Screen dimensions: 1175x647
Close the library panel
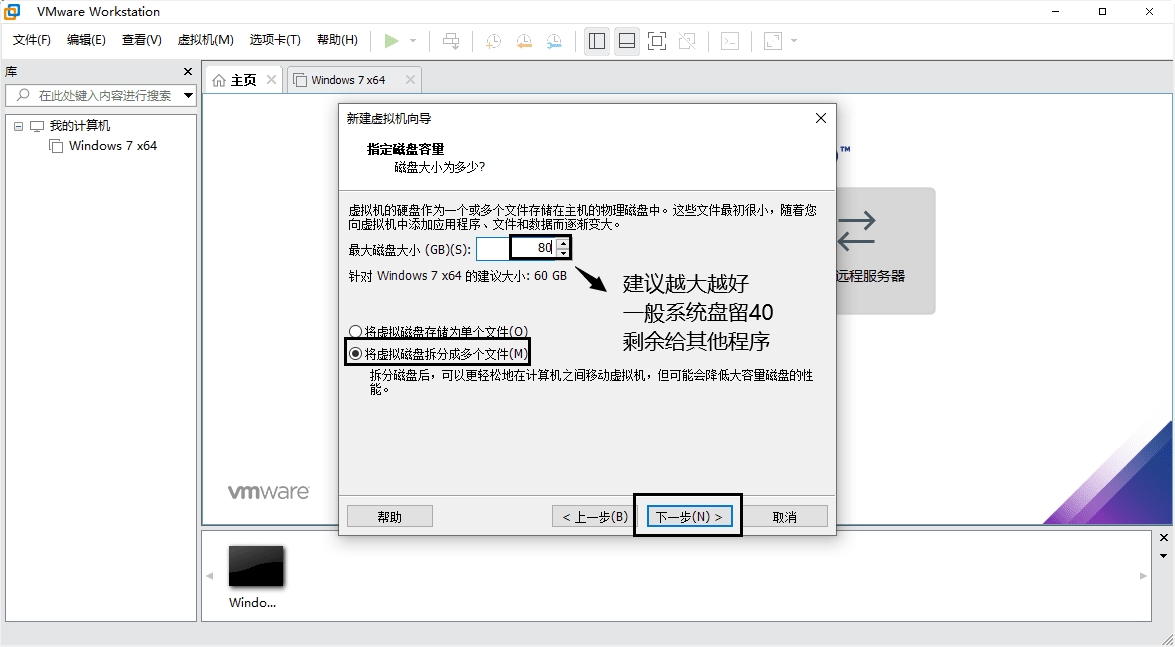(x=188, y=72)
